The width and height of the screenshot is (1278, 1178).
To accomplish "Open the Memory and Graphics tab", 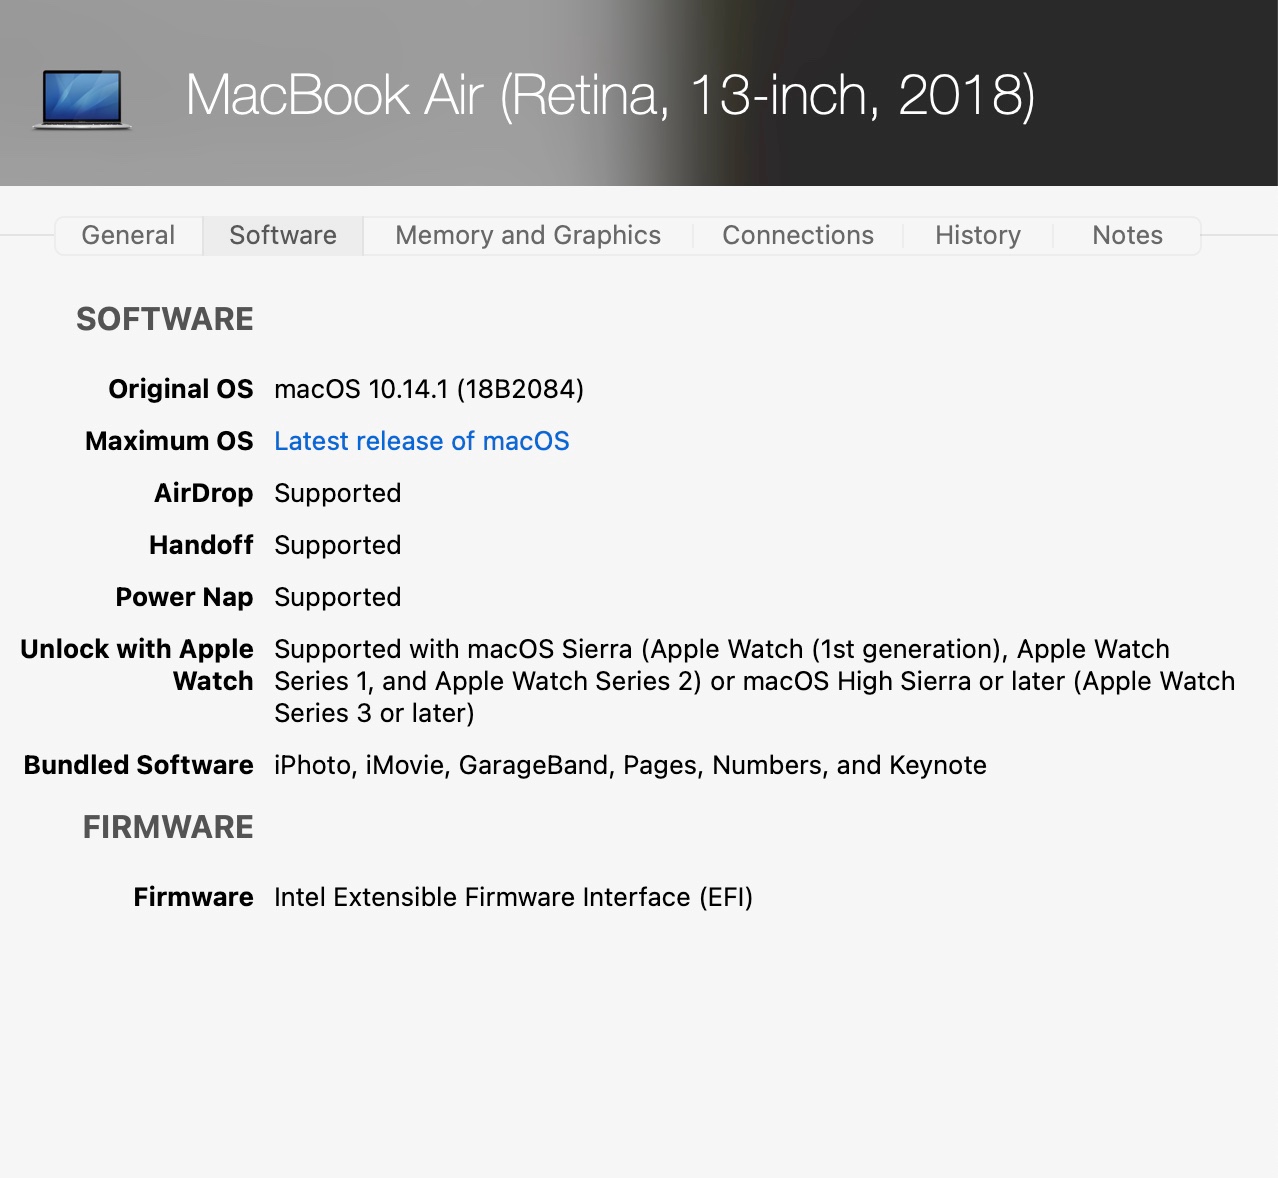I will pyautogui.click(x=528, y=235).
